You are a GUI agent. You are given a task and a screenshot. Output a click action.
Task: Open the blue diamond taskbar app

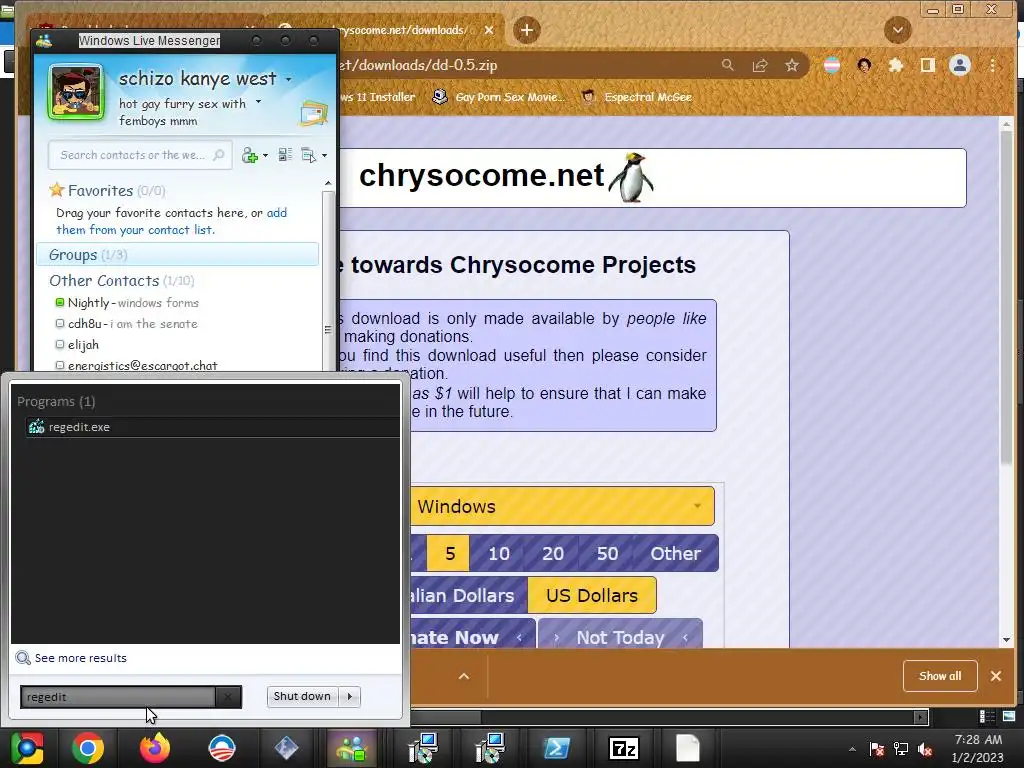[286, 748]
